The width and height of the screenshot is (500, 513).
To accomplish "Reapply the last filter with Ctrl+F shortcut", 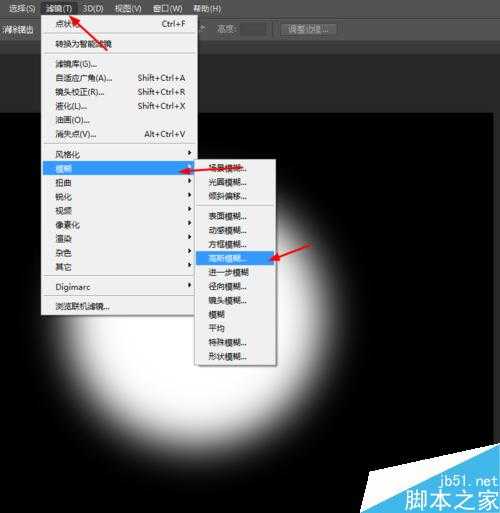I will pyautogui.click(x=119, y=24).
